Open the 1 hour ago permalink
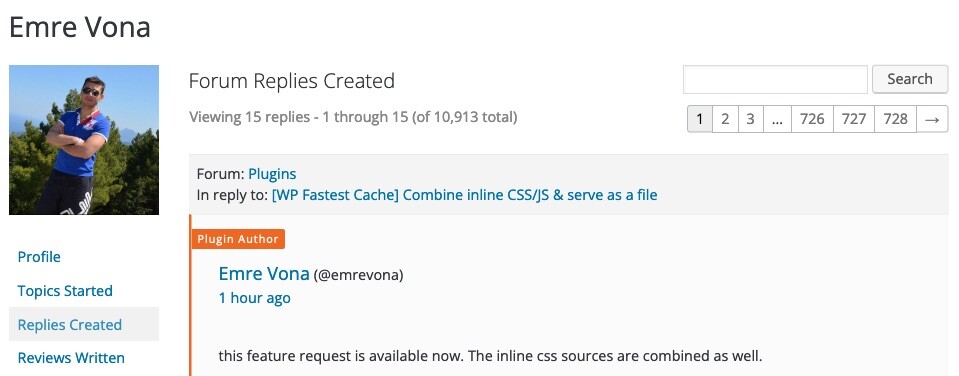The image size is (959, 376). point(254,298)
